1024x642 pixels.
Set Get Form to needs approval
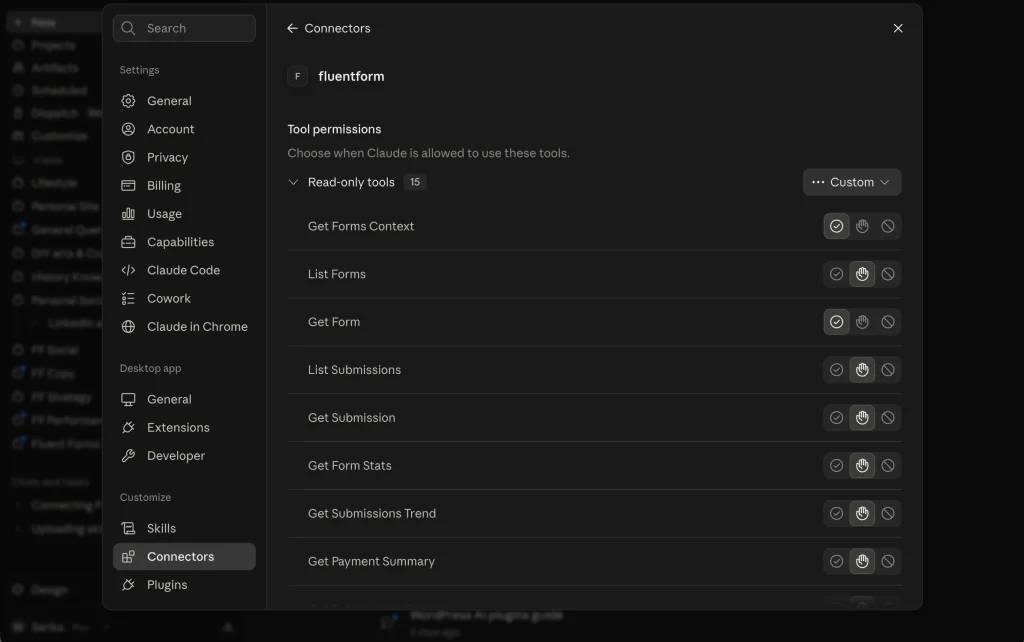coord(862,322)
